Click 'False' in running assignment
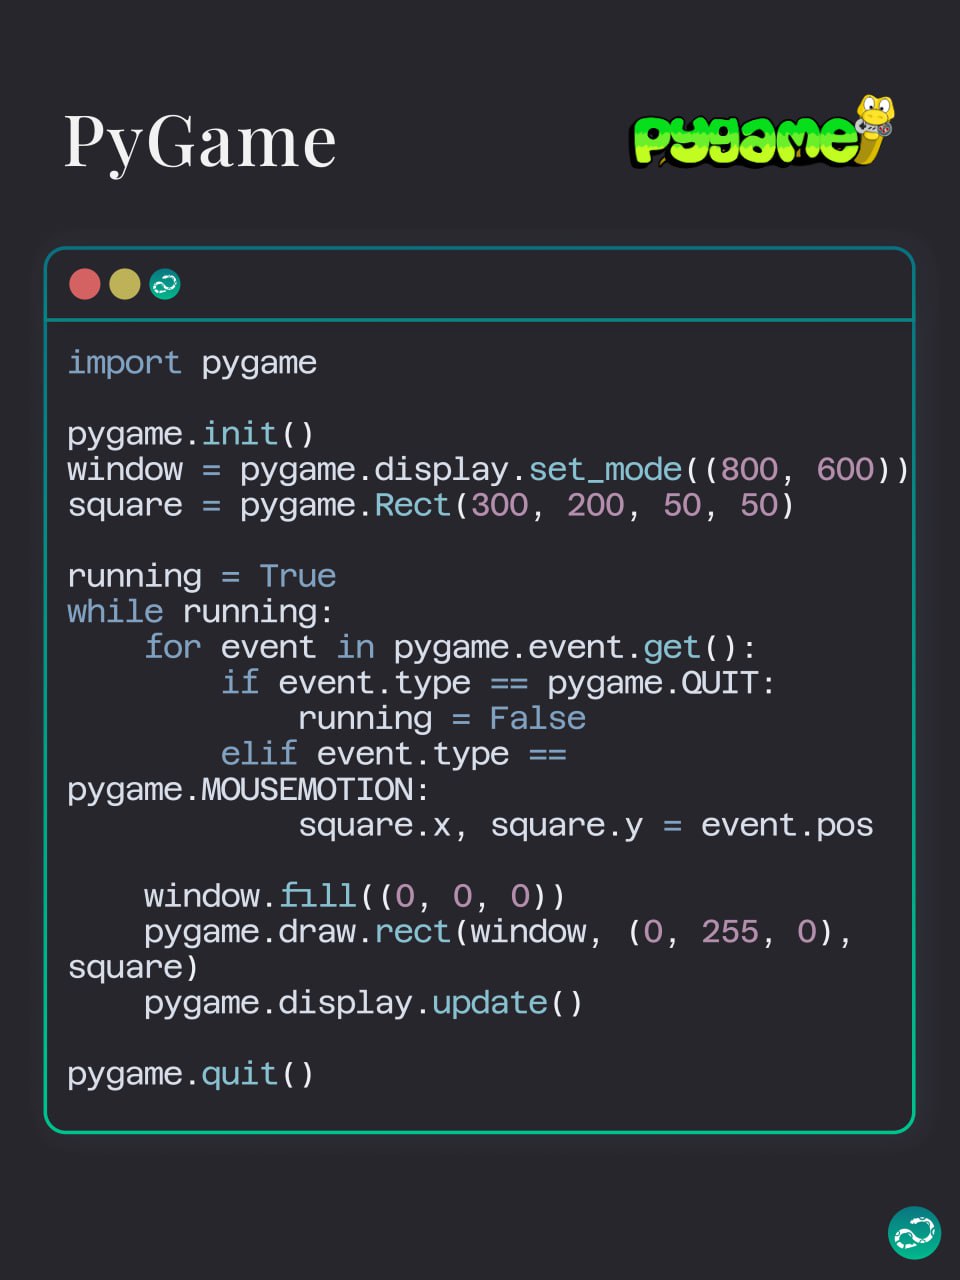Screen dimensions: 960x1280 pos(537,718)
